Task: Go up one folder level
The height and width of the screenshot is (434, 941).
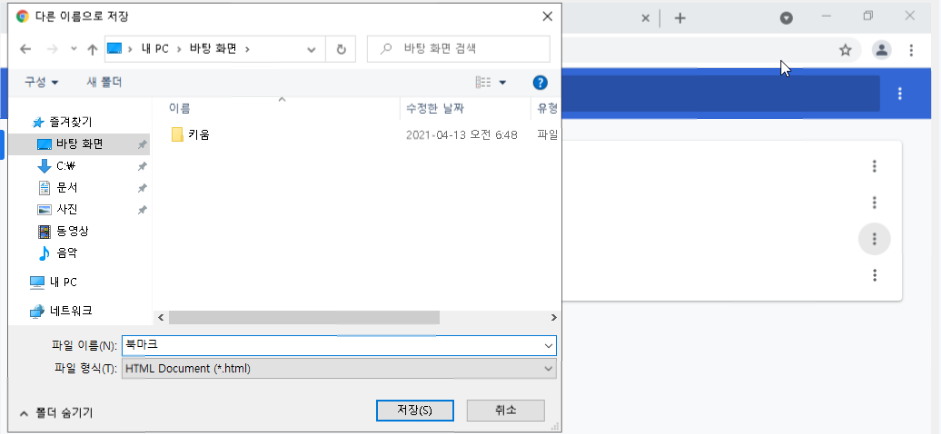Action: [x=92, y=49]
